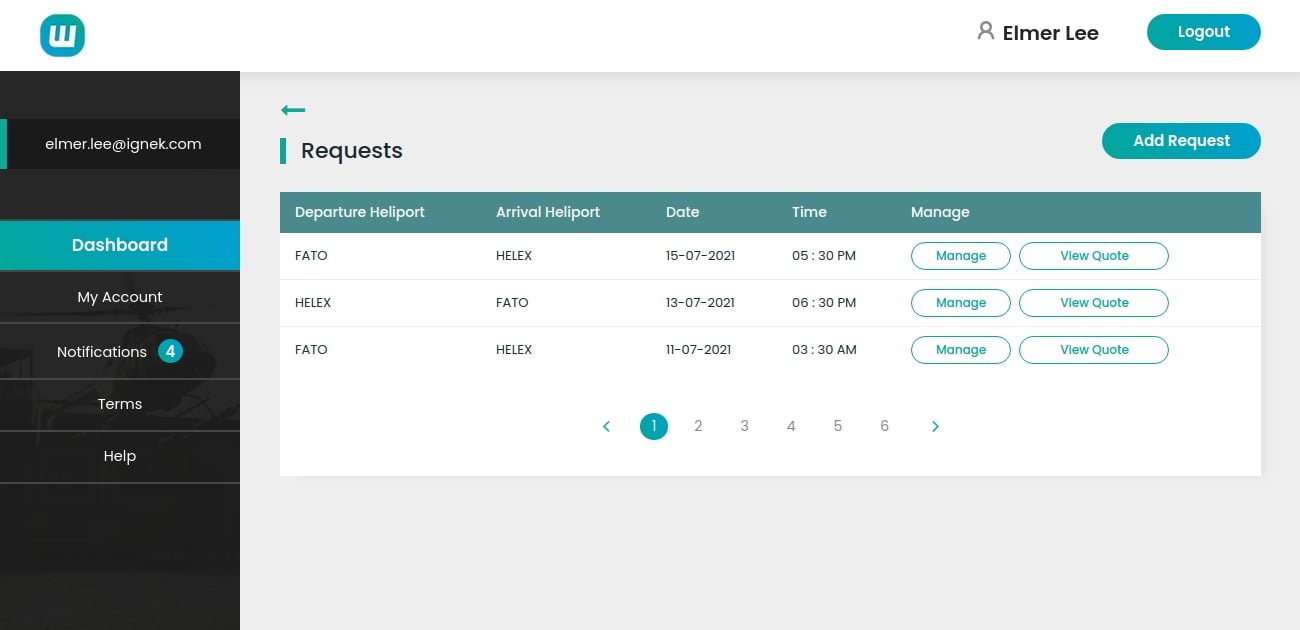Image resolution: width=1300 pixels, height=630 pixels.
Task: Click the Departure Heliport column header
Action: 359,212
